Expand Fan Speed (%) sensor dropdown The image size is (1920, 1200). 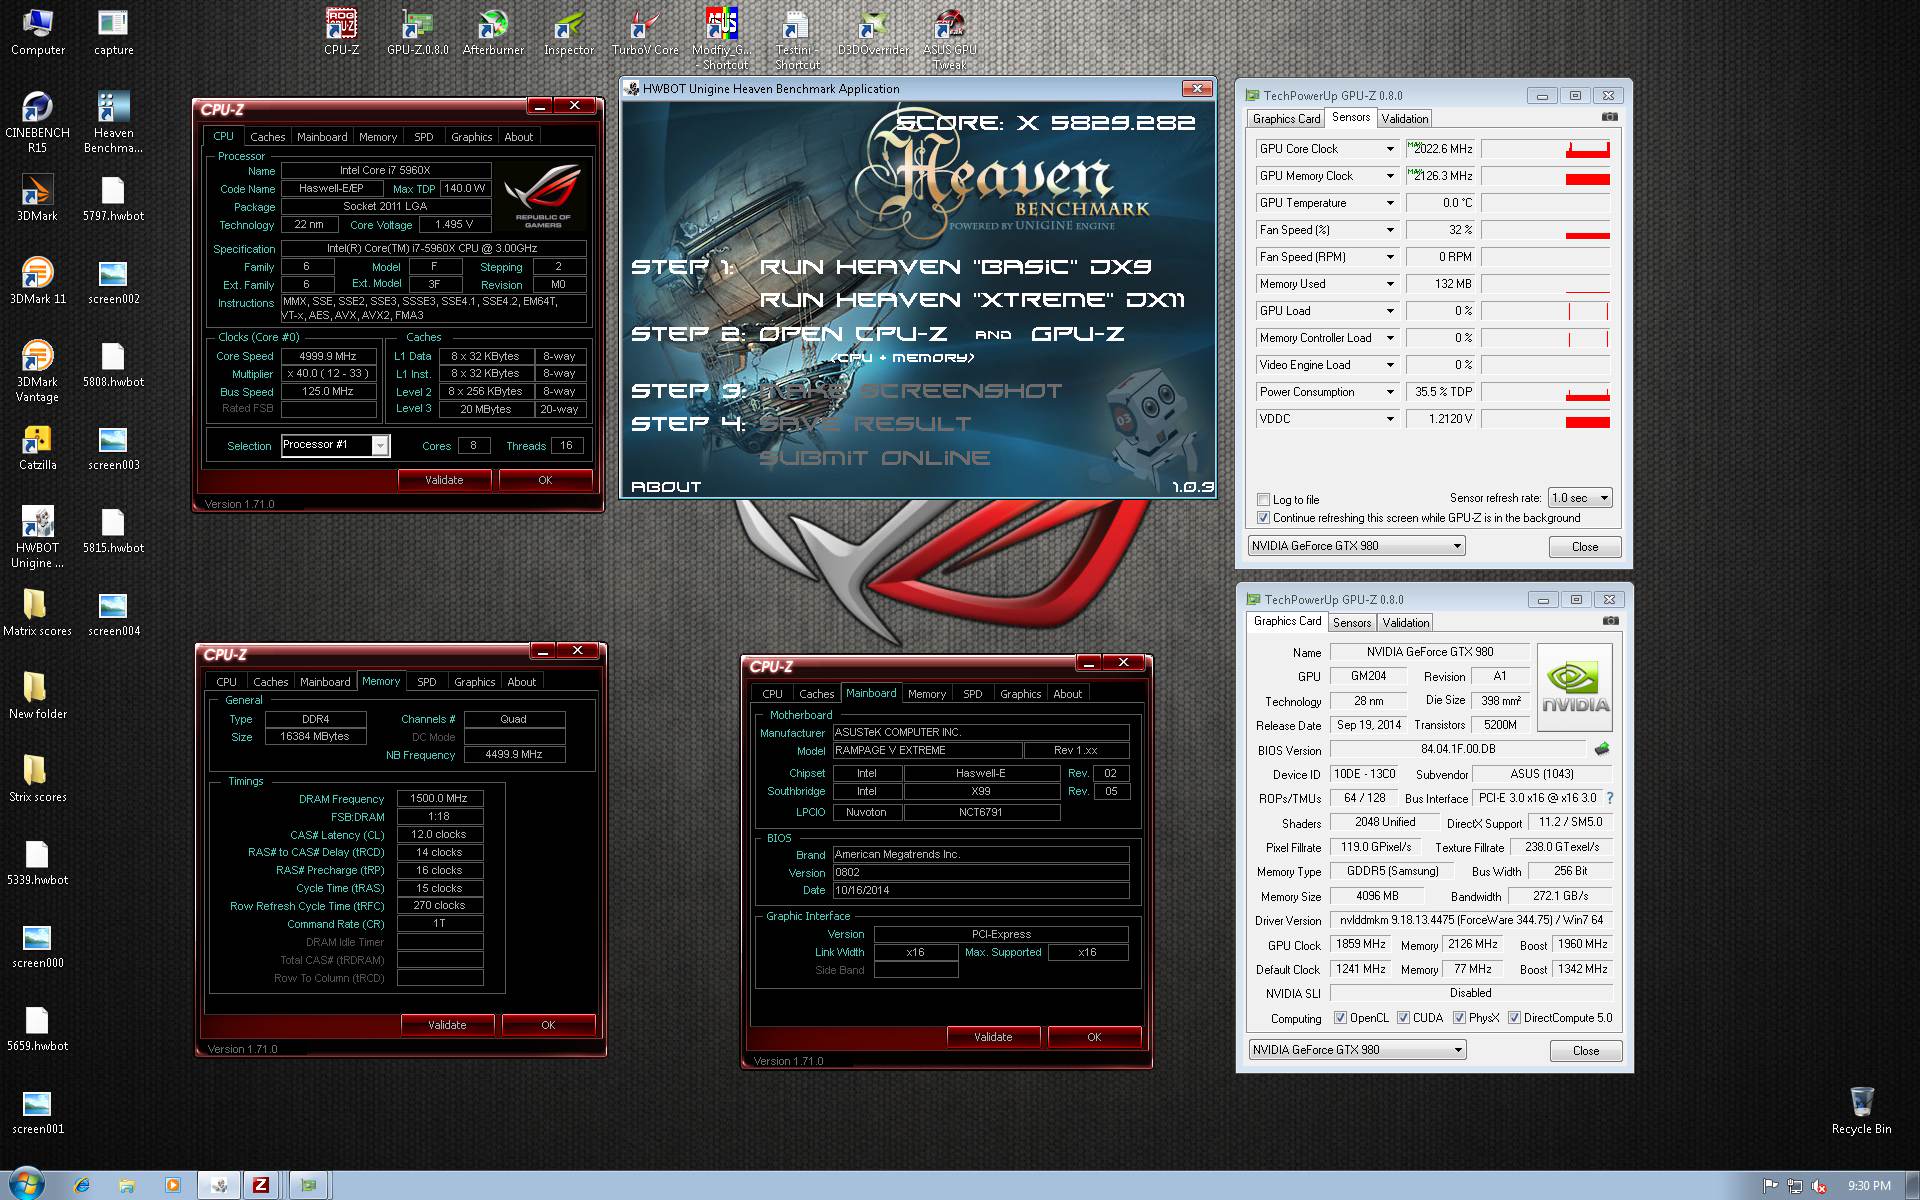click(x=1389, y=230)
